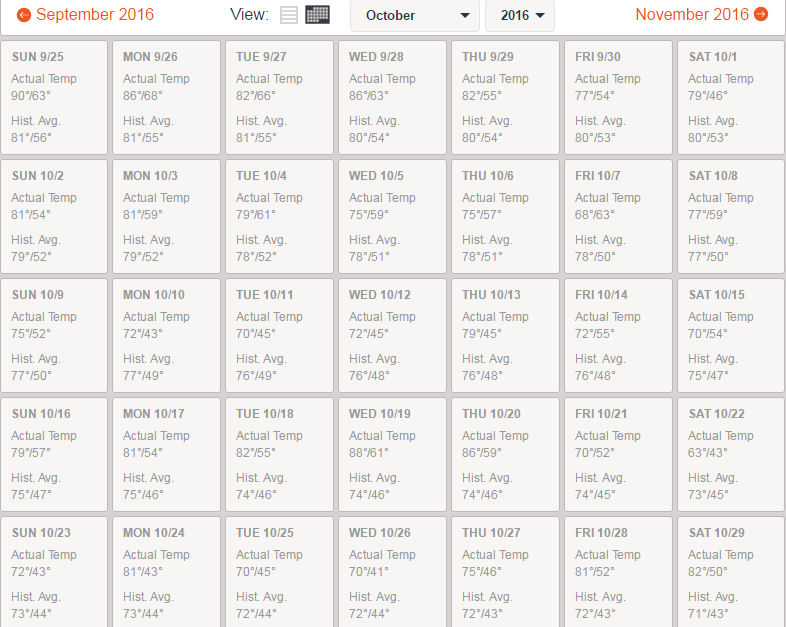Open the SUN 10/23 day tile
Image resolution: width=786 pixels, height=627 pixels.
(54, 572)
